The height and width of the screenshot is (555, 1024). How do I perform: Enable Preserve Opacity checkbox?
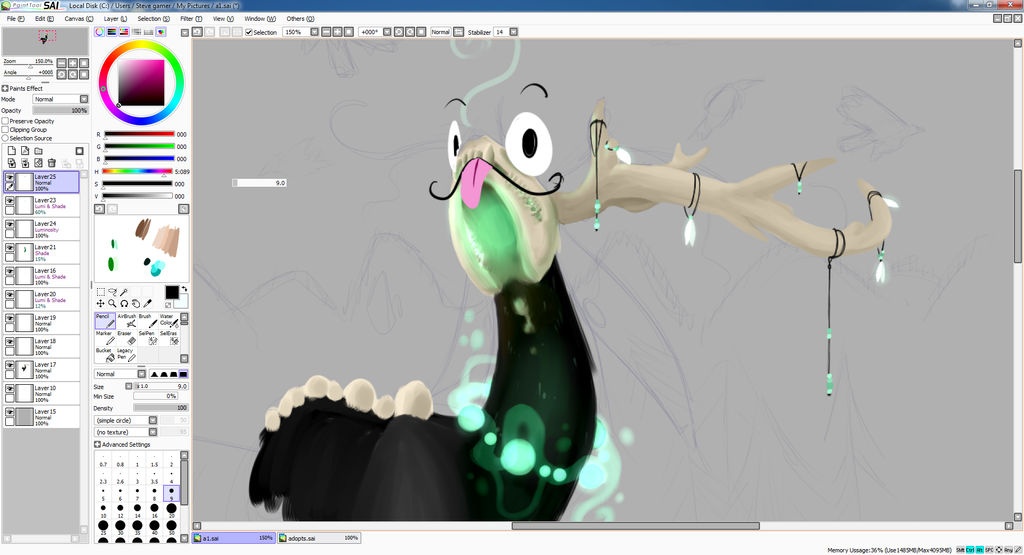click(x=5, y=121)
